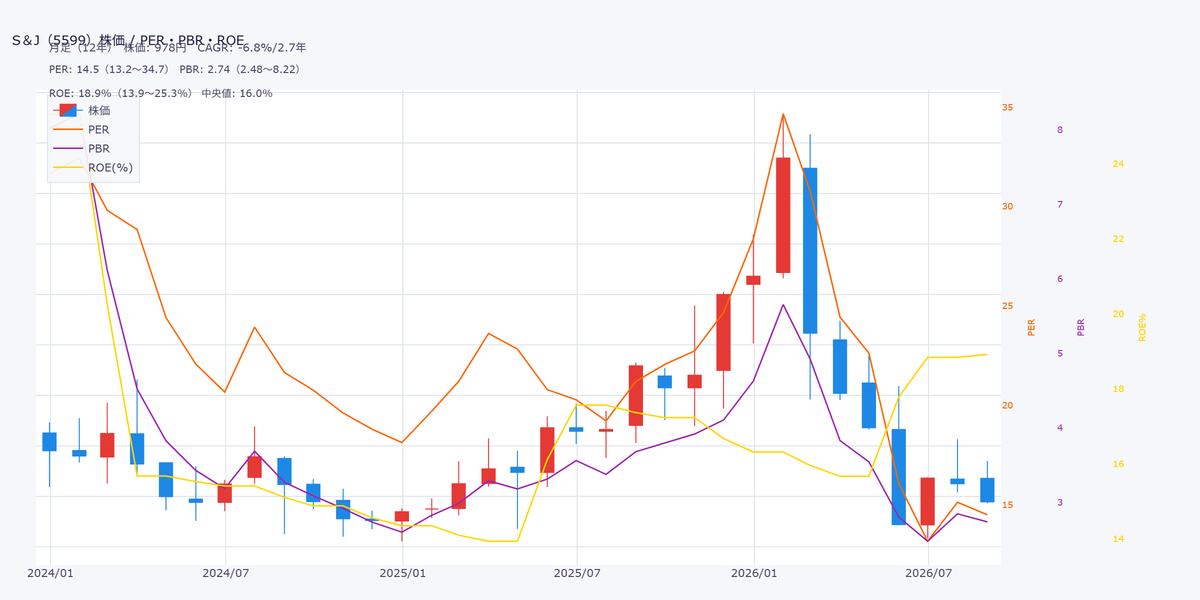Select the 2026/01 x-axis tick label

pyautogui.click(x=754, y=573)
